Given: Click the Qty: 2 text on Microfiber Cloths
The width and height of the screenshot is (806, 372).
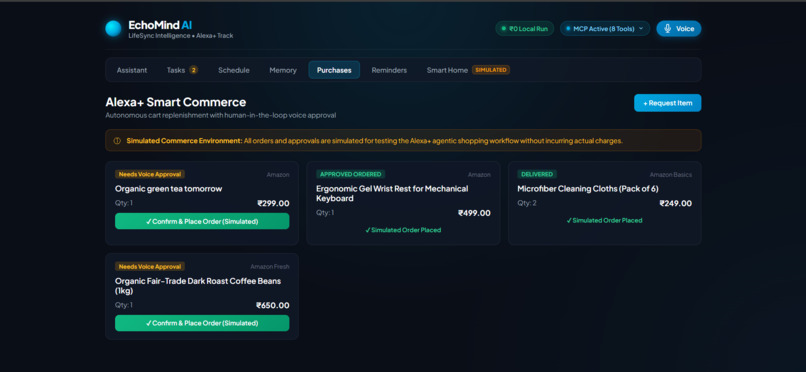Looking at the screenshot, I should tap(527, 203).
